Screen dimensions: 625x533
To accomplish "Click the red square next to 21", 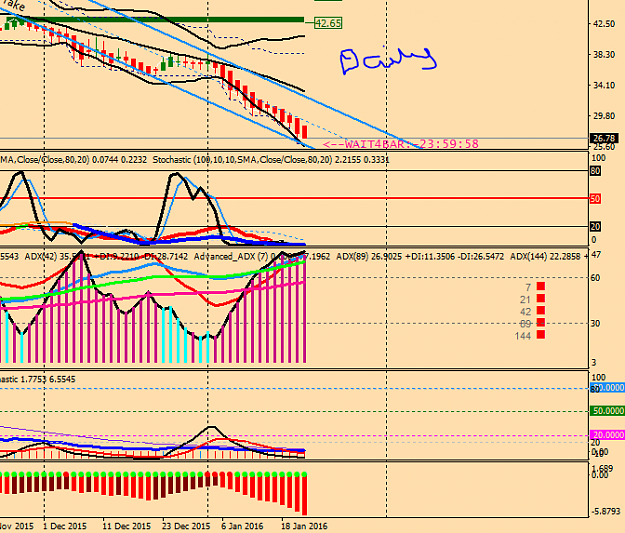I will pos(540,298).
